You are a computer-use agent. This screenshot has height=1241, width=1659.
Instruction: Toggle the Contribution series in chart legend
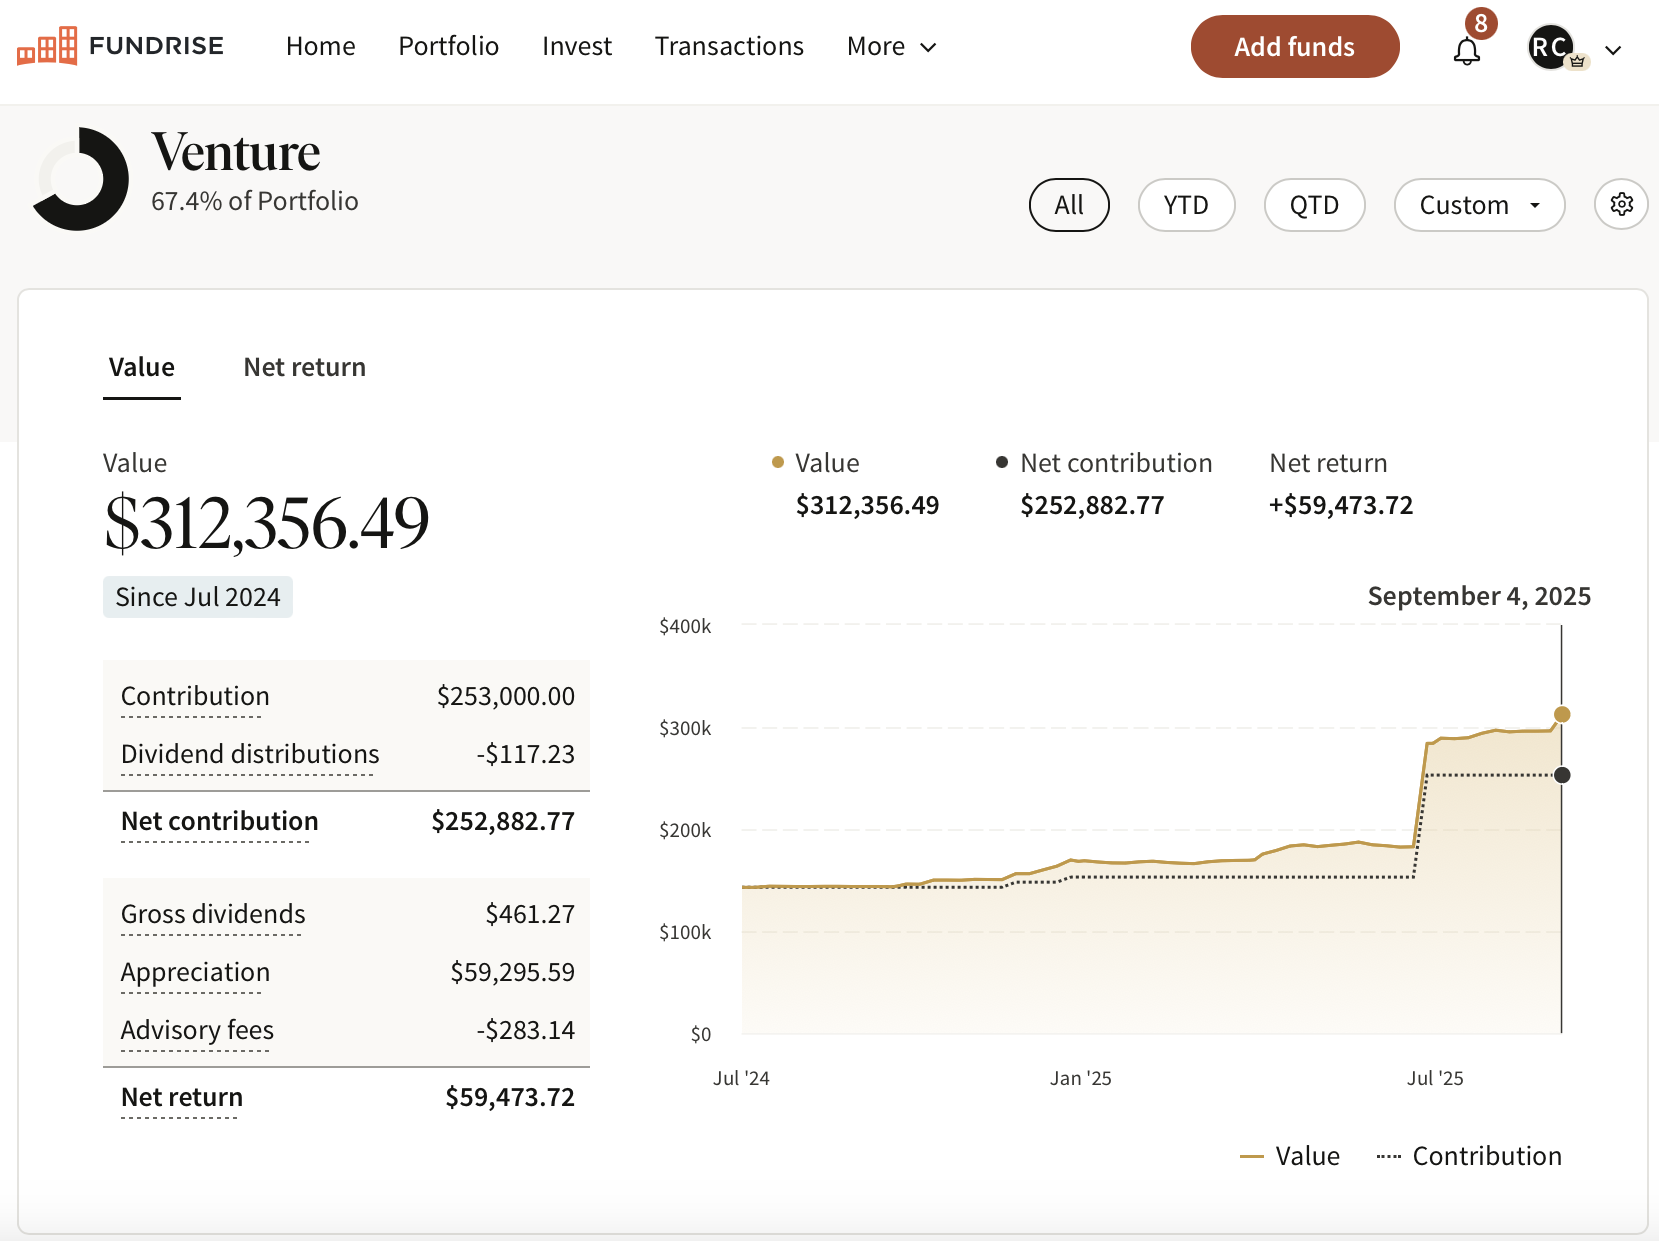click(x=1469, y=1156)
